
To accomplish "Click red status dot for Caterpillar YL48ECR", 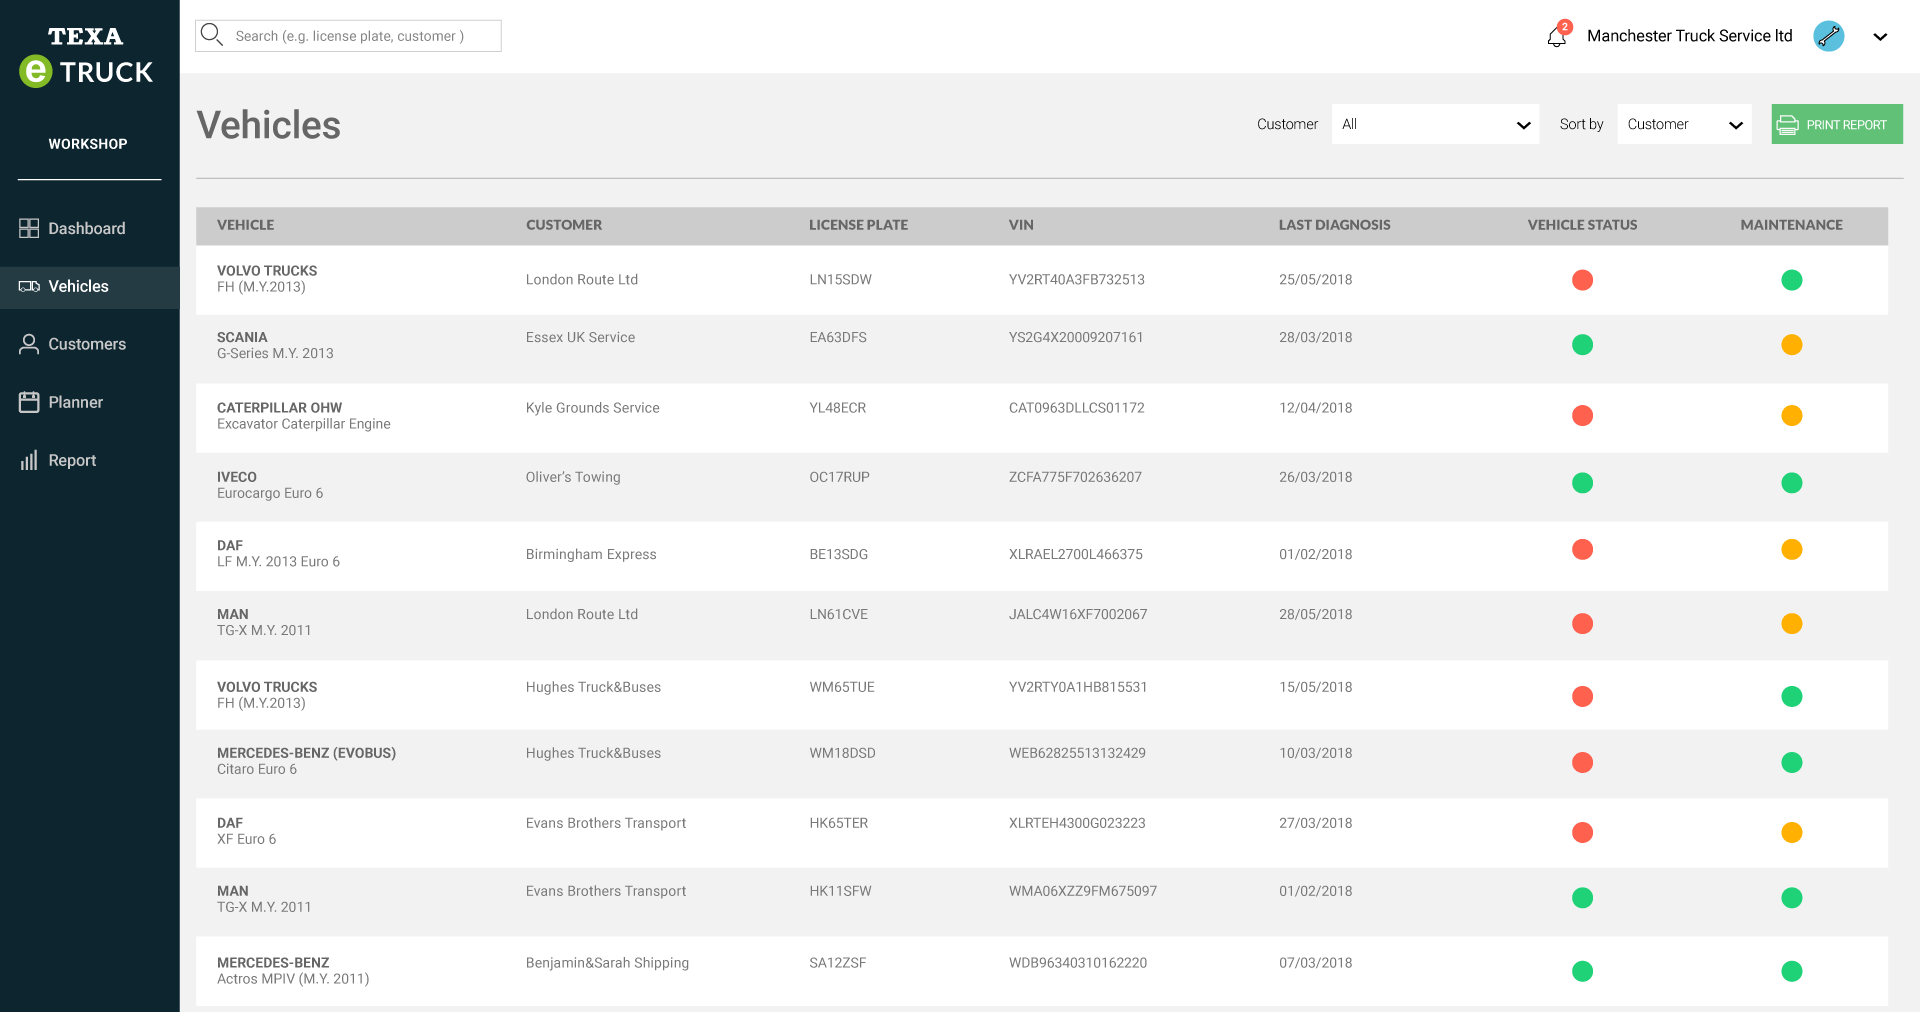I will click(x=1582, y=415).
